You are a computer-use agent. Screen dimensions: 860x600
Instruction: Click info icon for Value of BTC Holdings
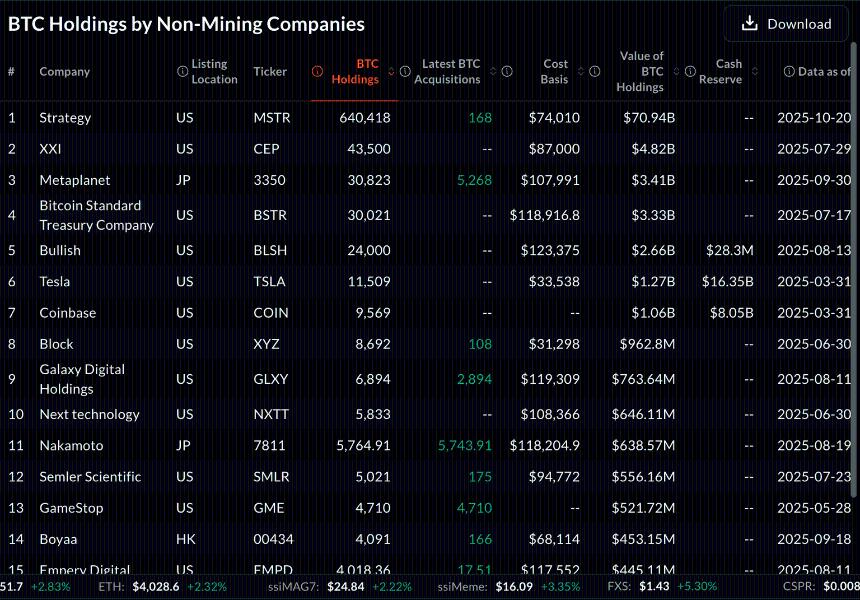pyautogui.click(x=595, y=71)
